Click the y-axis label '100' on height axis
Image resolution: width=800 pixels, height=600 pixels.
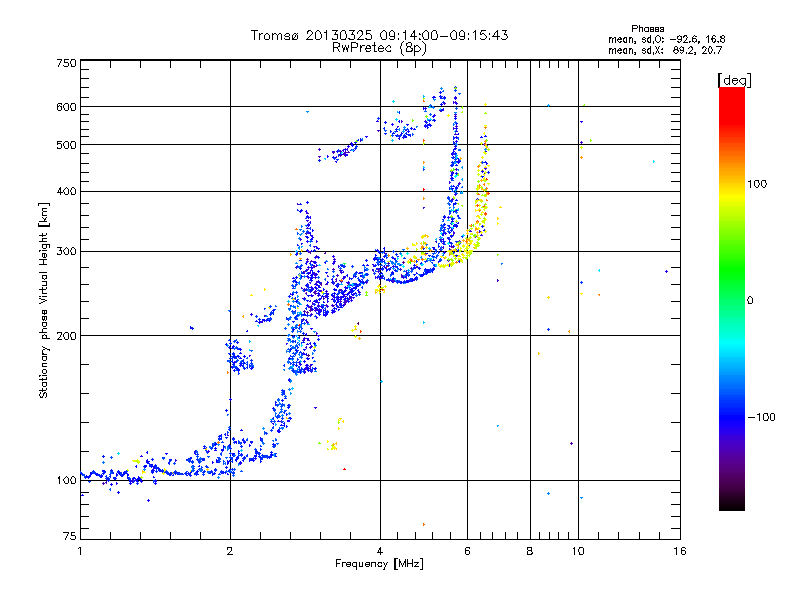tap(66, 481)
